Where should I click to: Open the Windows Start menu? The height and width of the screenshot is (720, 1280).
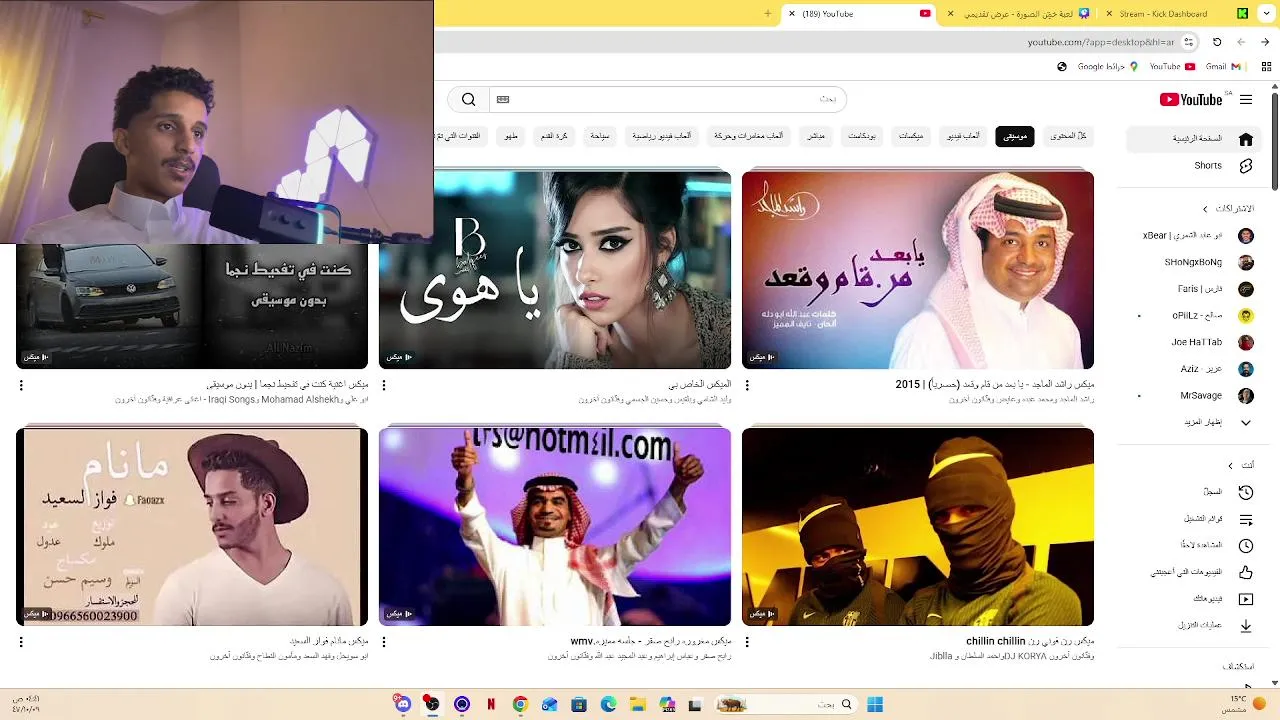(x=875, y=704)
